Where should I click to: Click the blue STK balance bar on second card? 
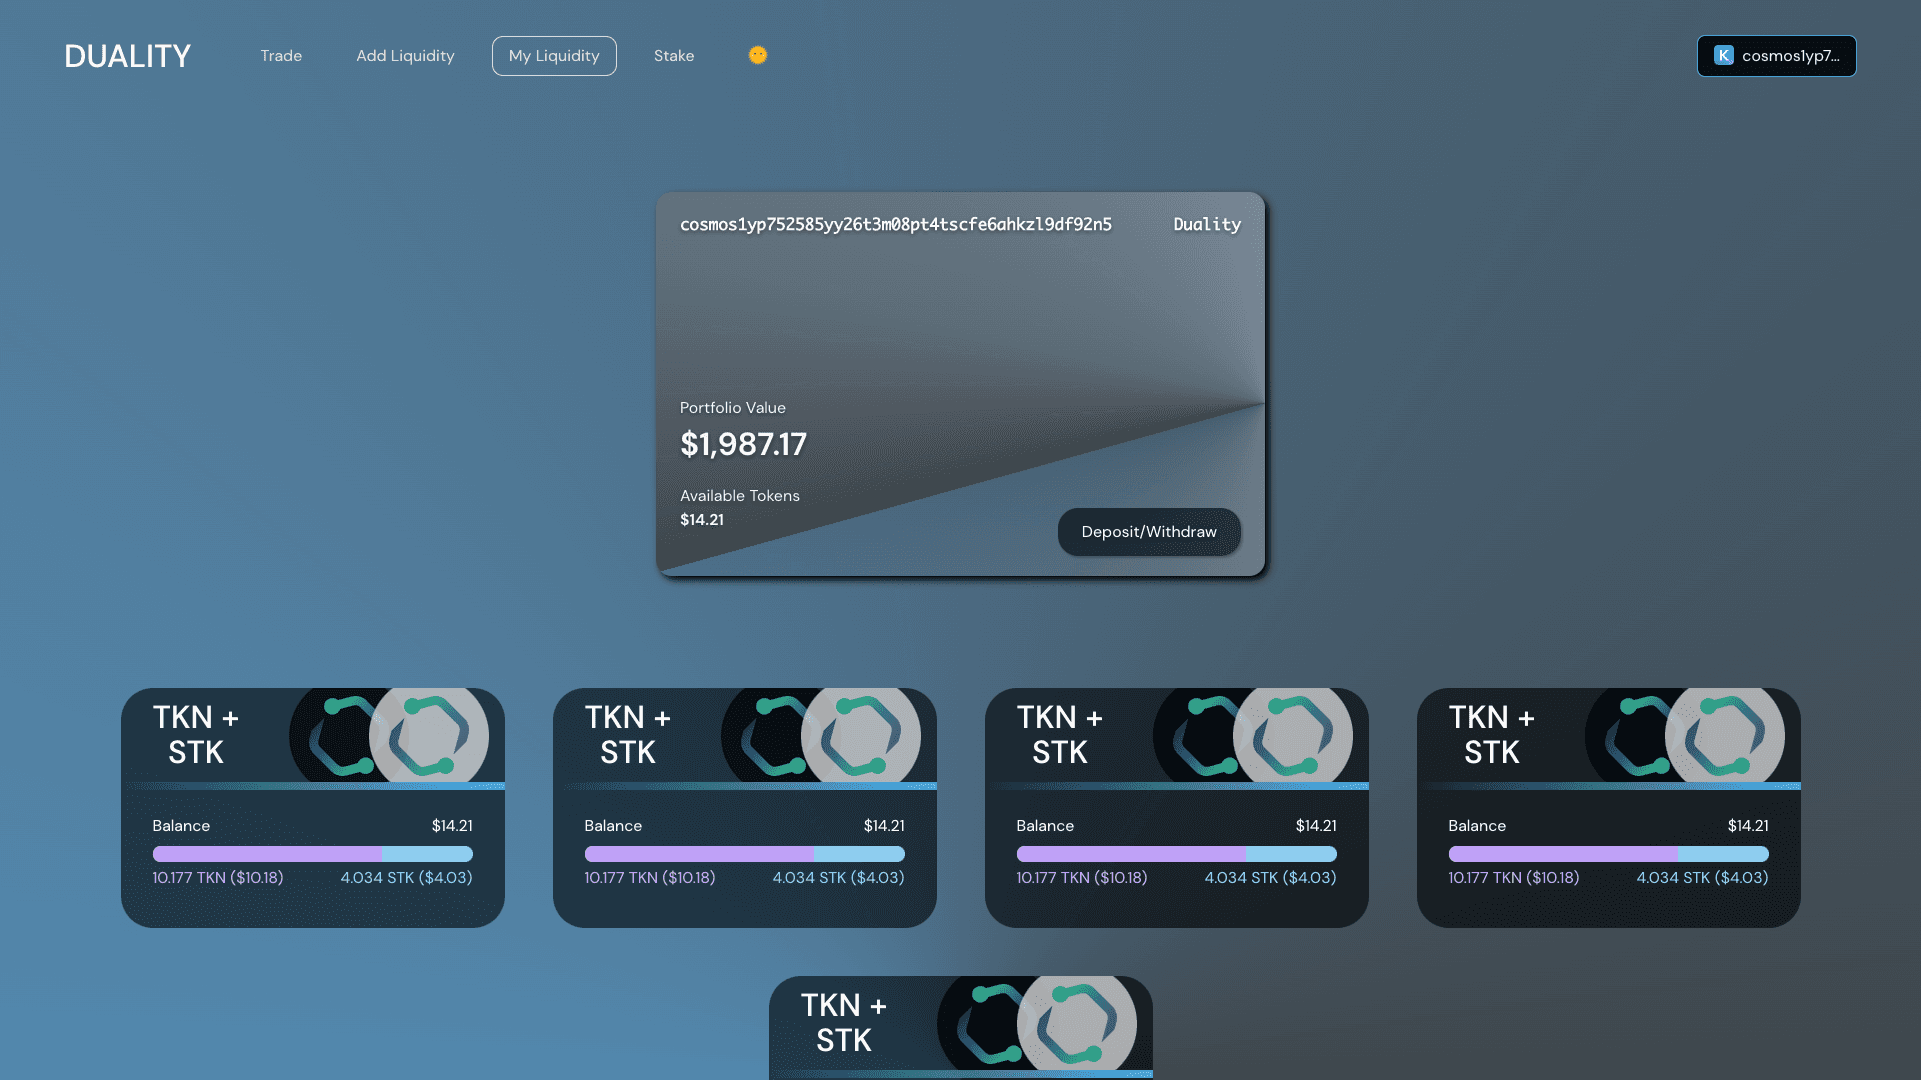(858, 854)
